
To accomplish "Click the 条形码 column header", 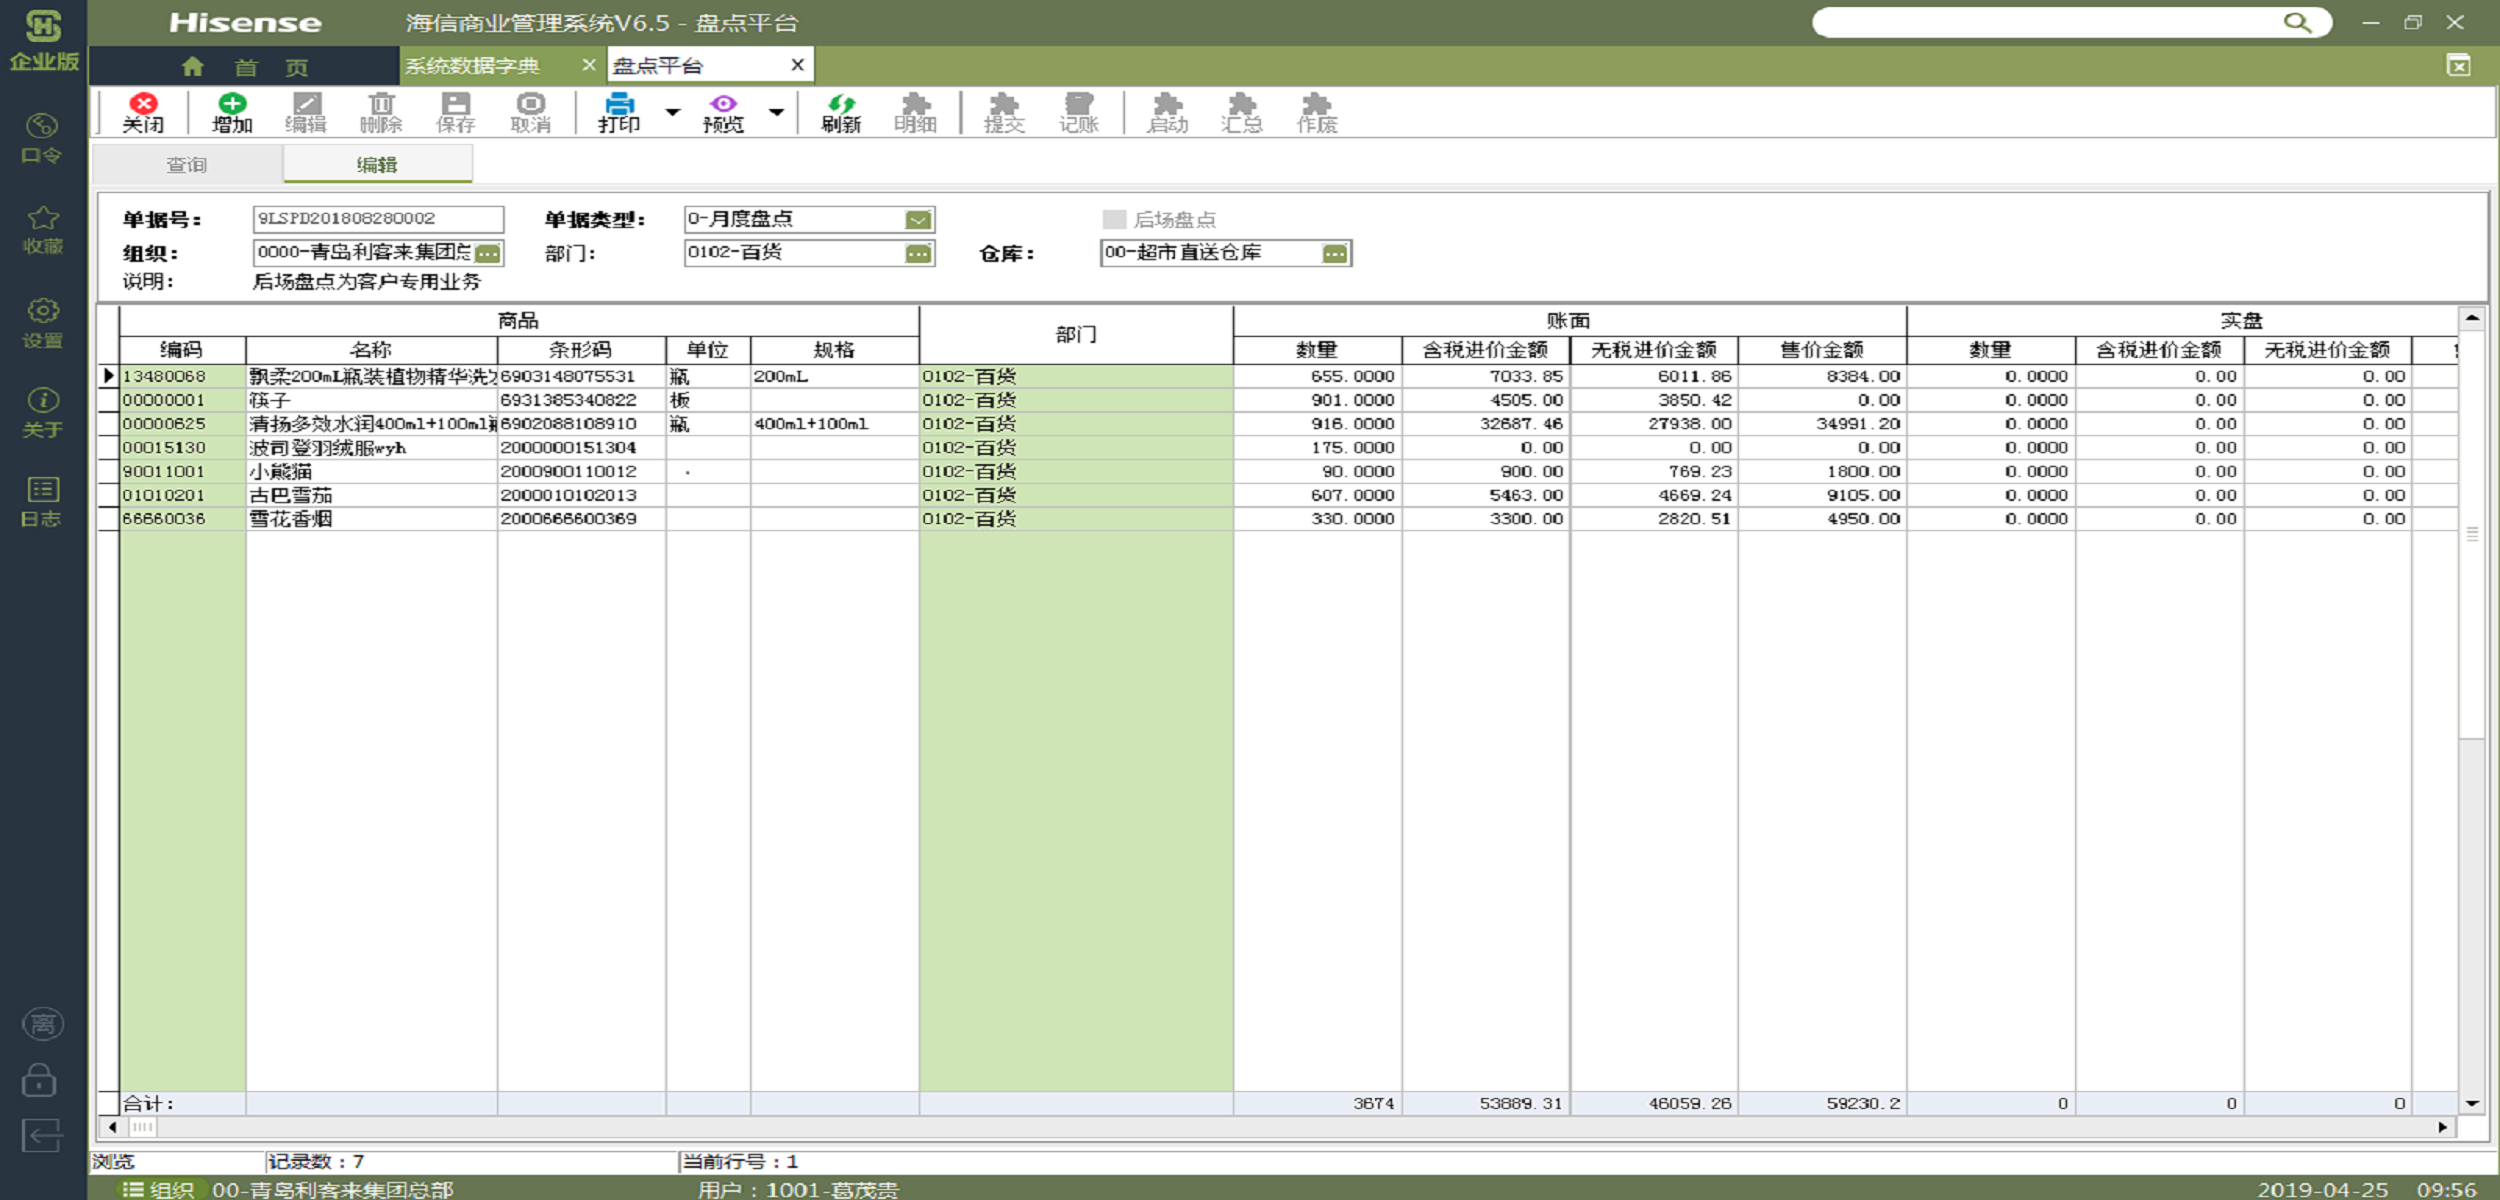I will (581, 350).
